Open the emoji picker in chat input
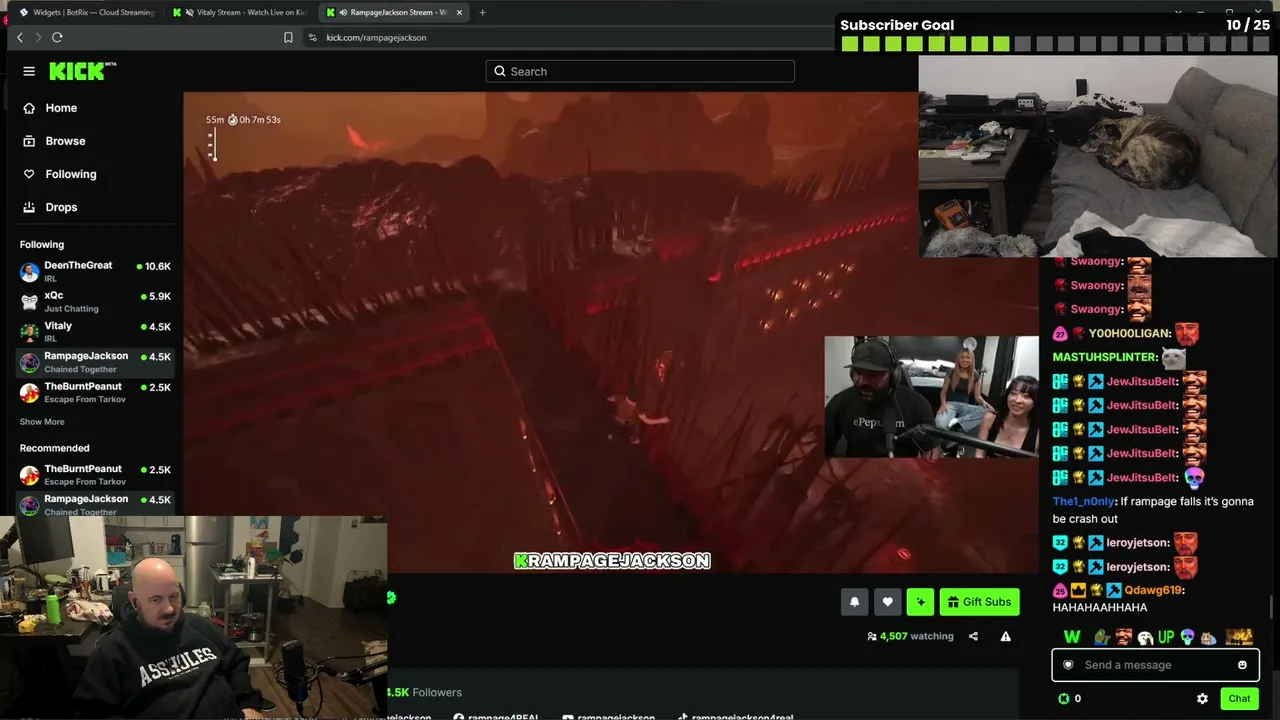 point(1242,665)
